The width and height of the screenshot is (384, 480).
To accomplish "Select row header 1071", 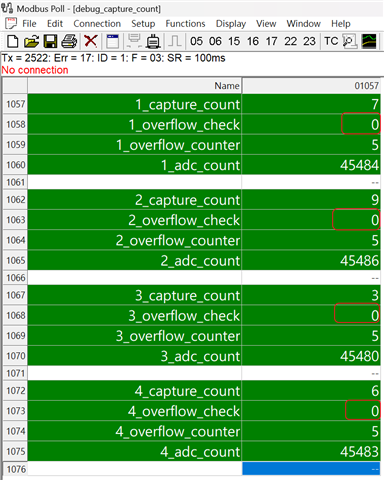I will coord(15,373).
